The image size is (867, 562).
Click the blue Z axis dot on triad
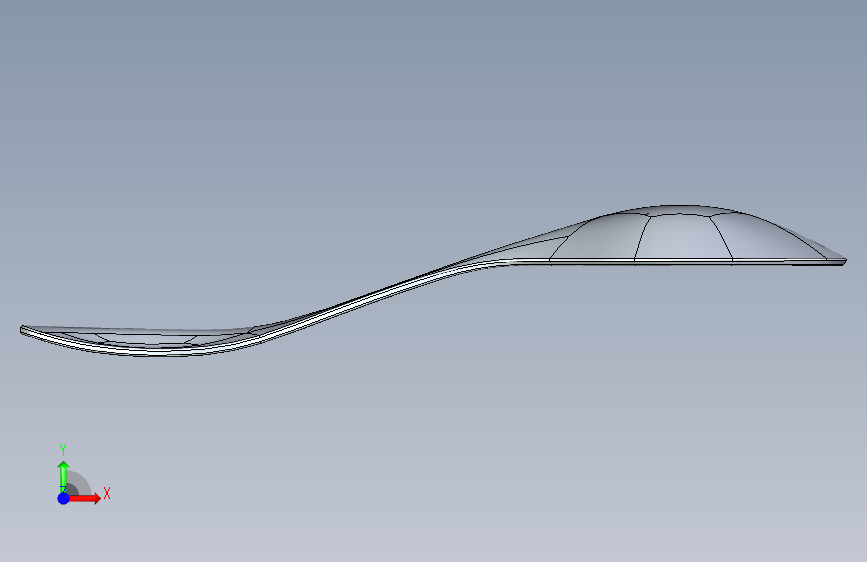pyautogui.click(x=63, y=498)
